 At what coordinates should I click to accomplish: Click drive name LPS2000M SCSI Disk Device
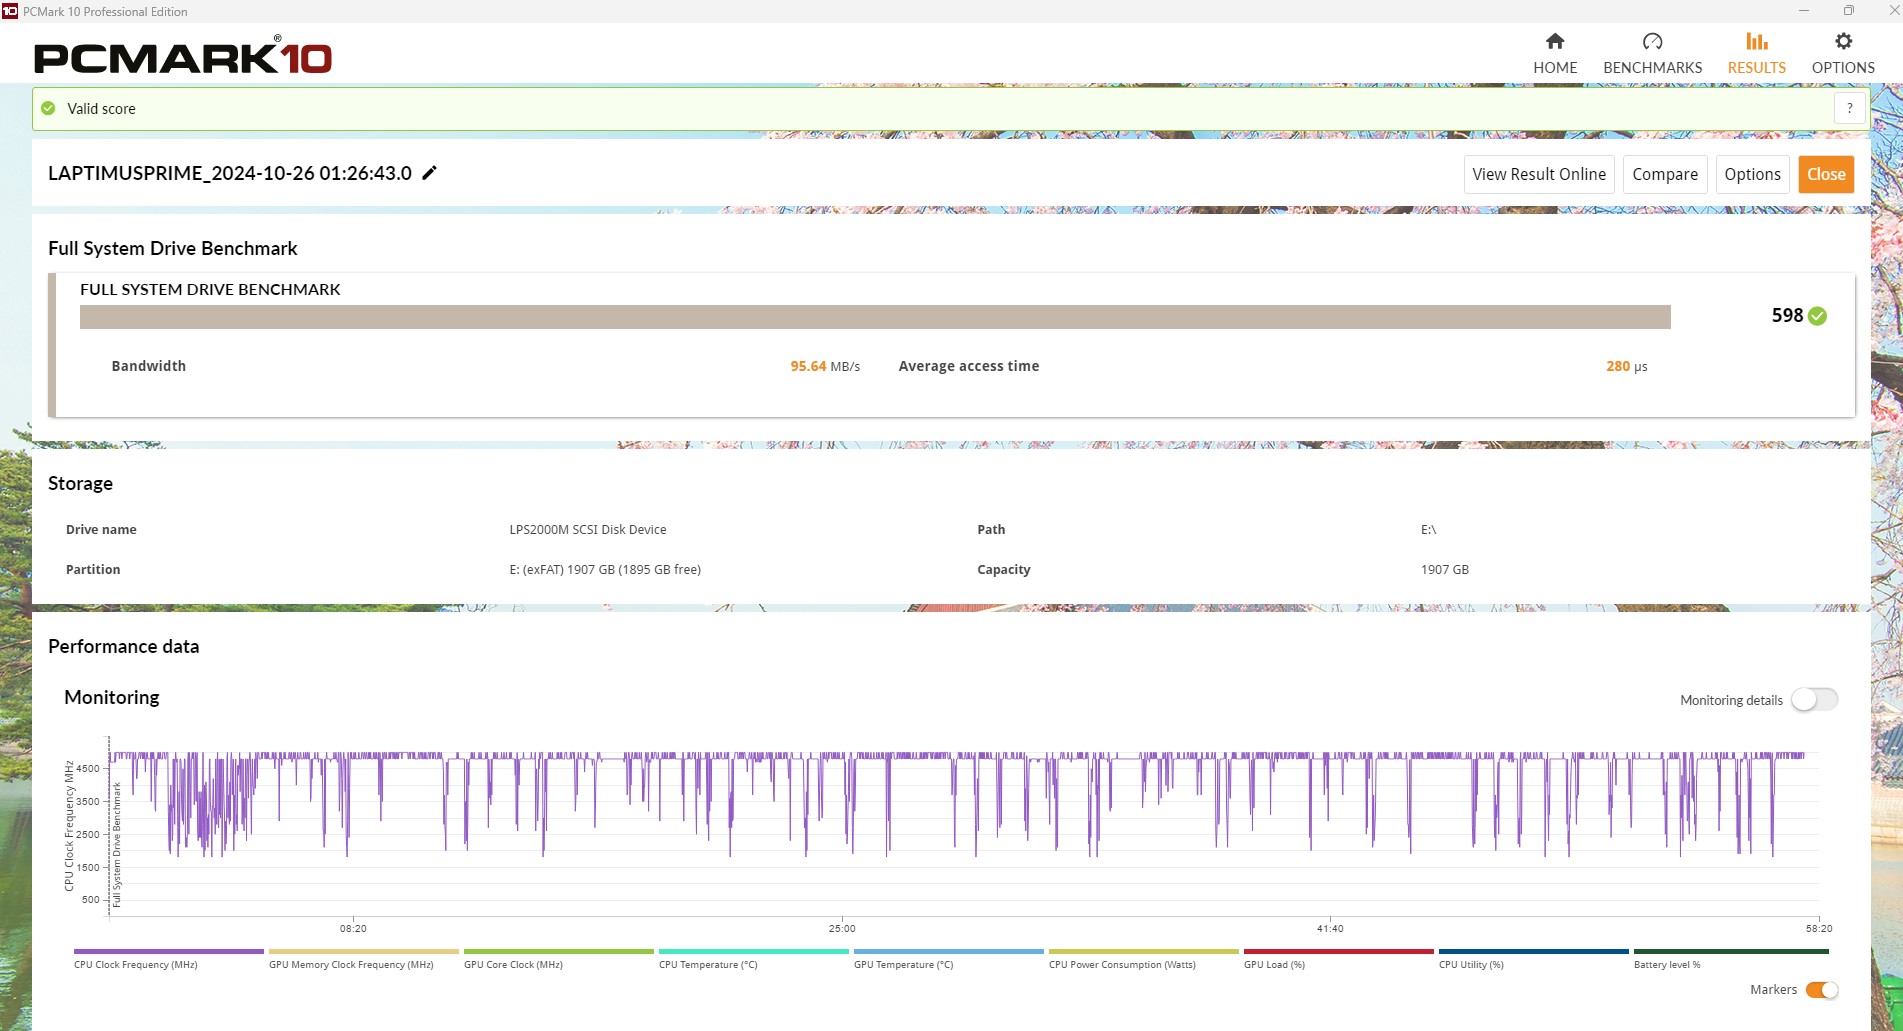(x=588, y=530)
